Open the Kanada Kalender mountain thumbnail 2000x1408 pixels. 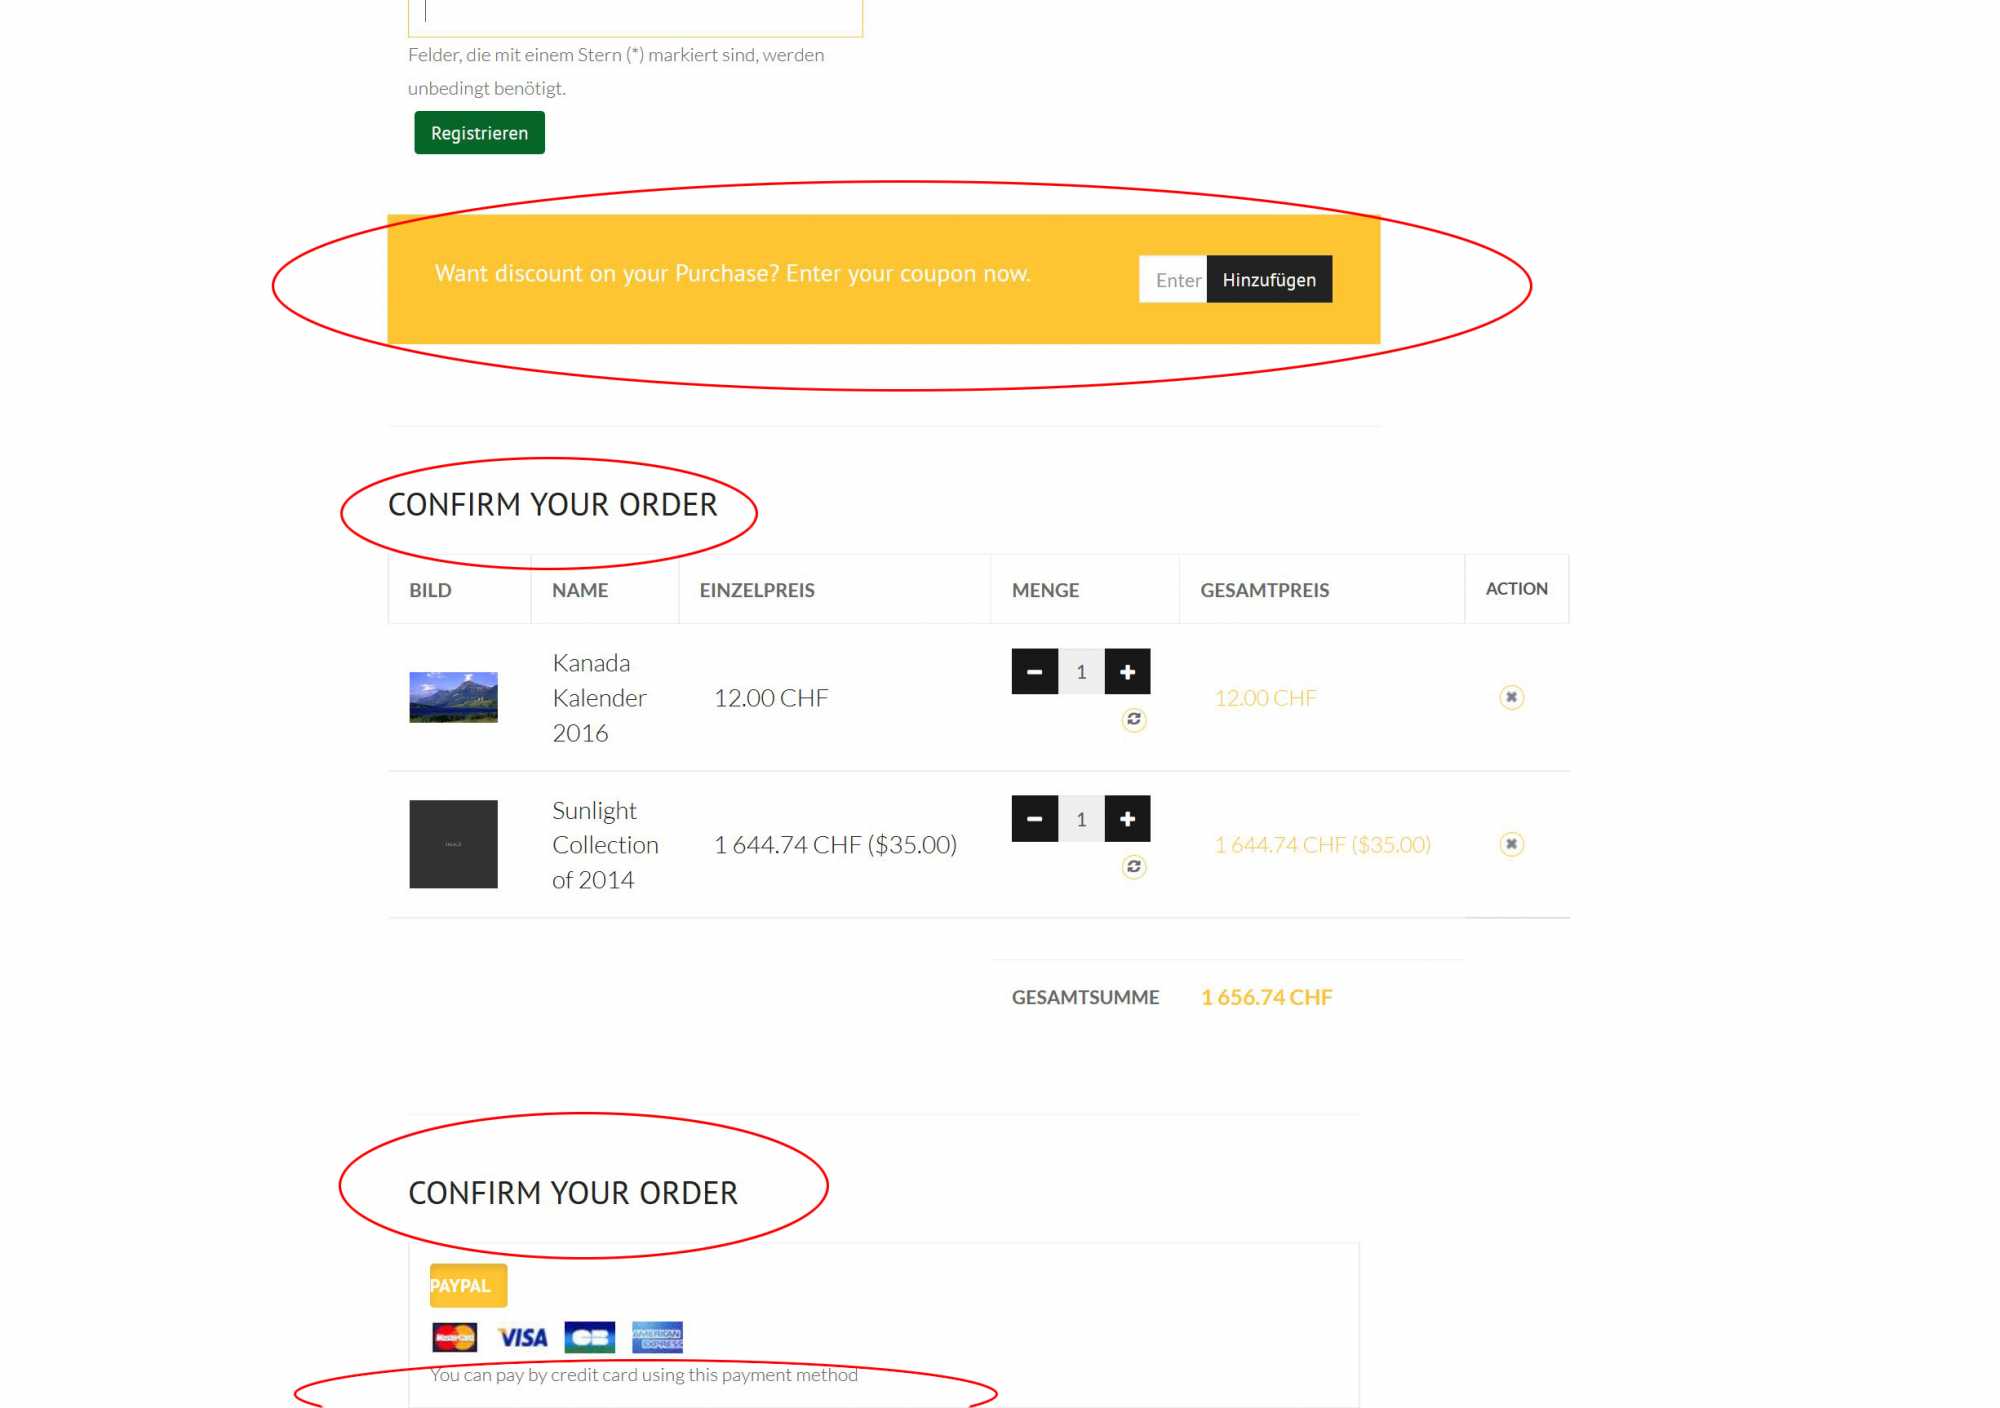pos(453,697)
